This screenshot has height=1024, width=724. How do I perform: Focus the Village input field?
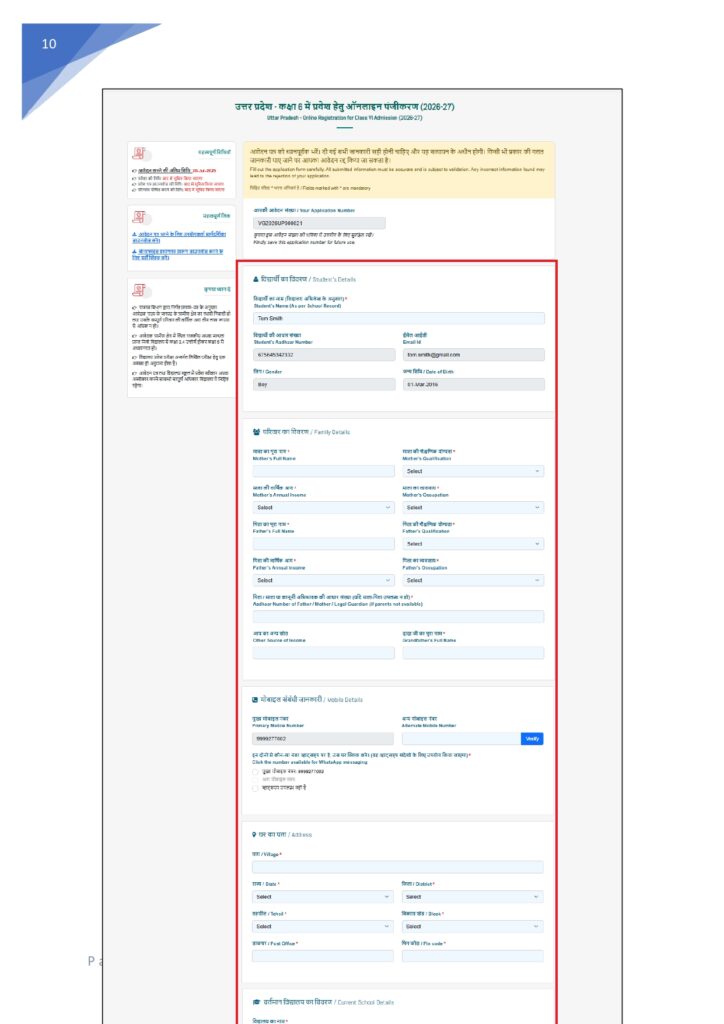click(x=398, y=867)
